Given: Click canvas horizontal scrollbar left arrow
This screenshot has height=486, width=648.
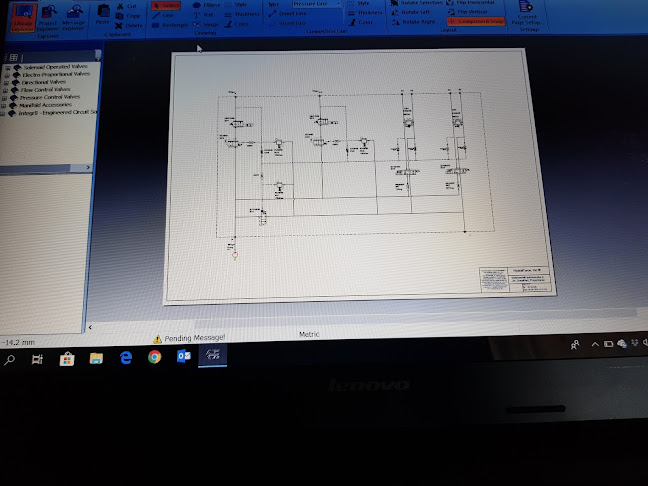Looking at the screenshot, I should click(x=90, y=327).
